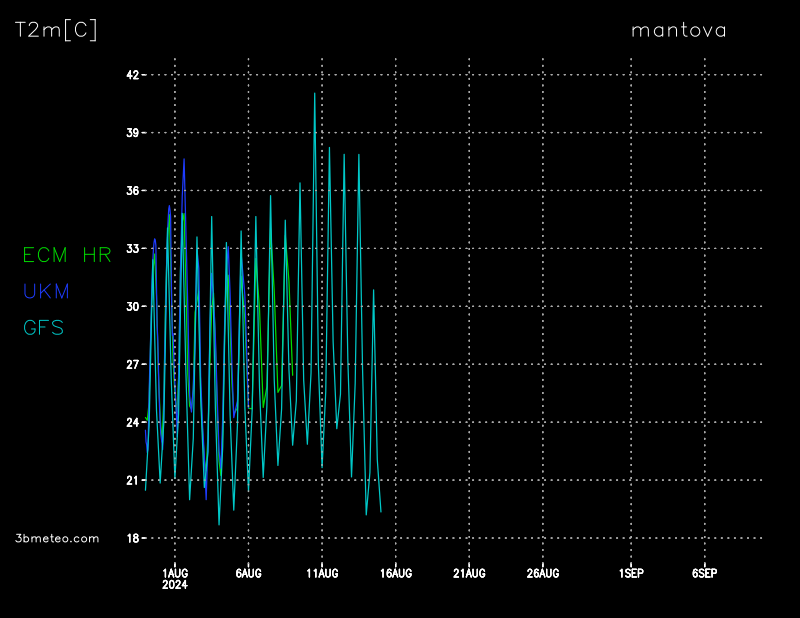
Task: Click the highest GFS peak near 11AUG
Action: [x=315, y=94]
